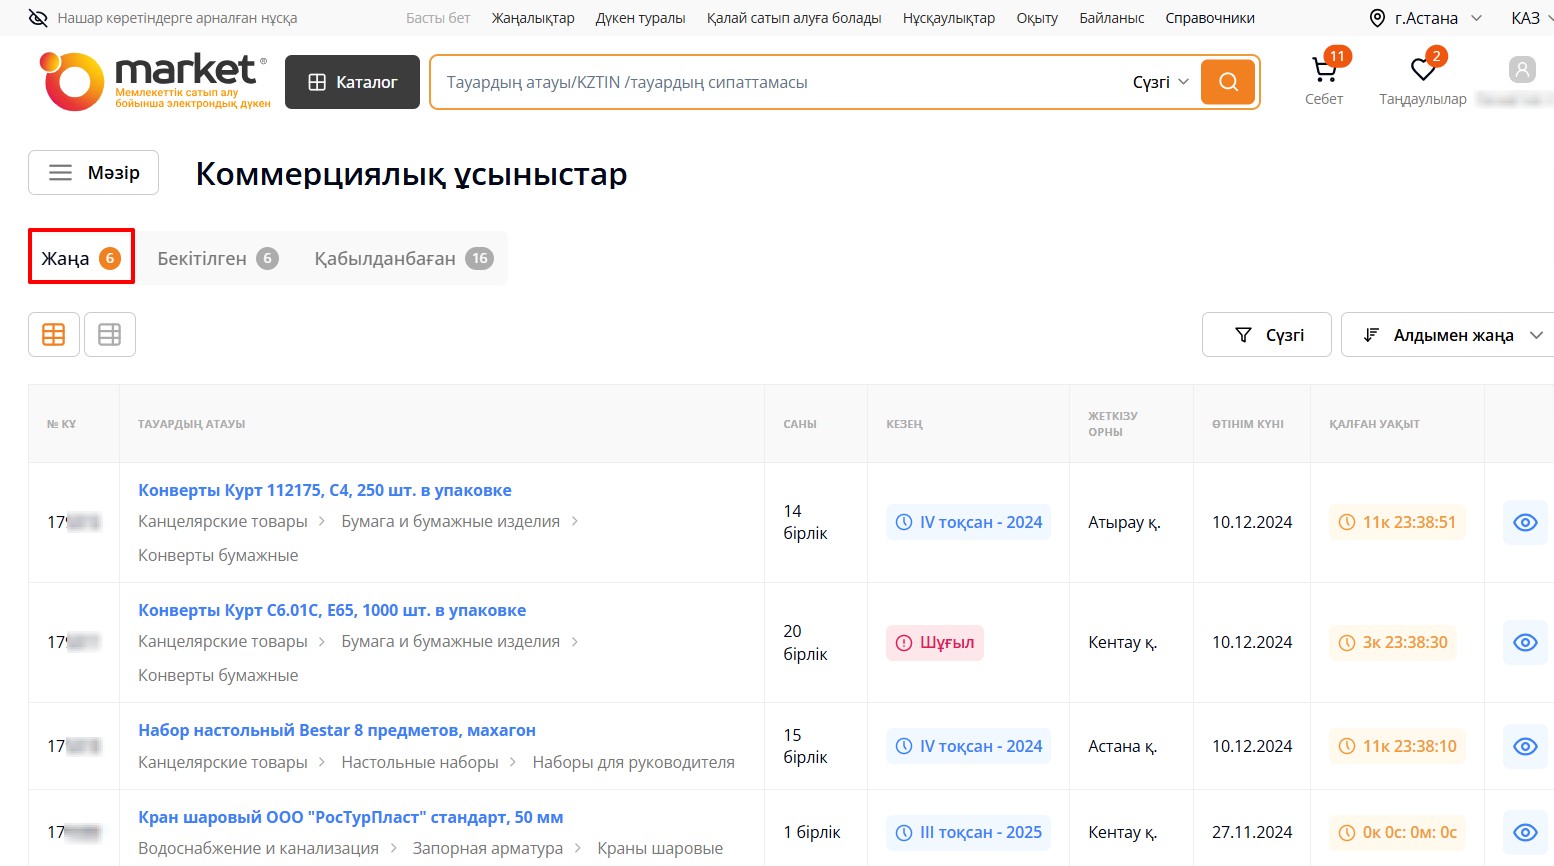Expand the Сүзгі dropdown in search bar
The width and height of the screenshot is (1554, 866).
coord(1160,82)
